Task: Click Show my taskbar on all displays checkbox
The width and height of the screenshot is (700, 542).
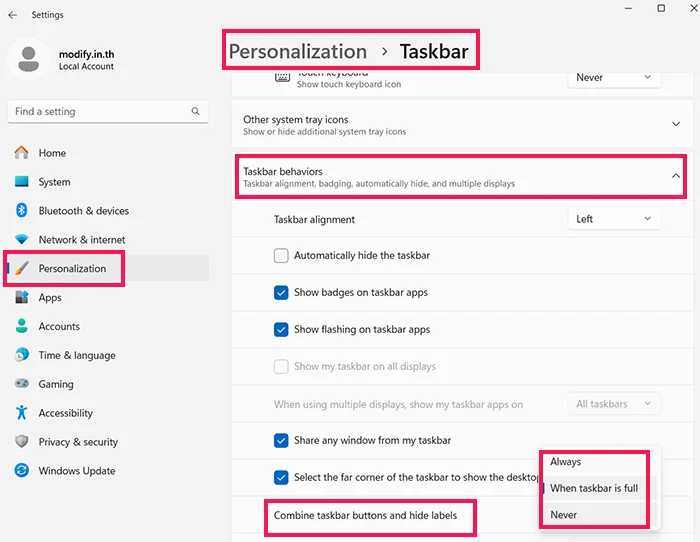Action: point(281,367)
